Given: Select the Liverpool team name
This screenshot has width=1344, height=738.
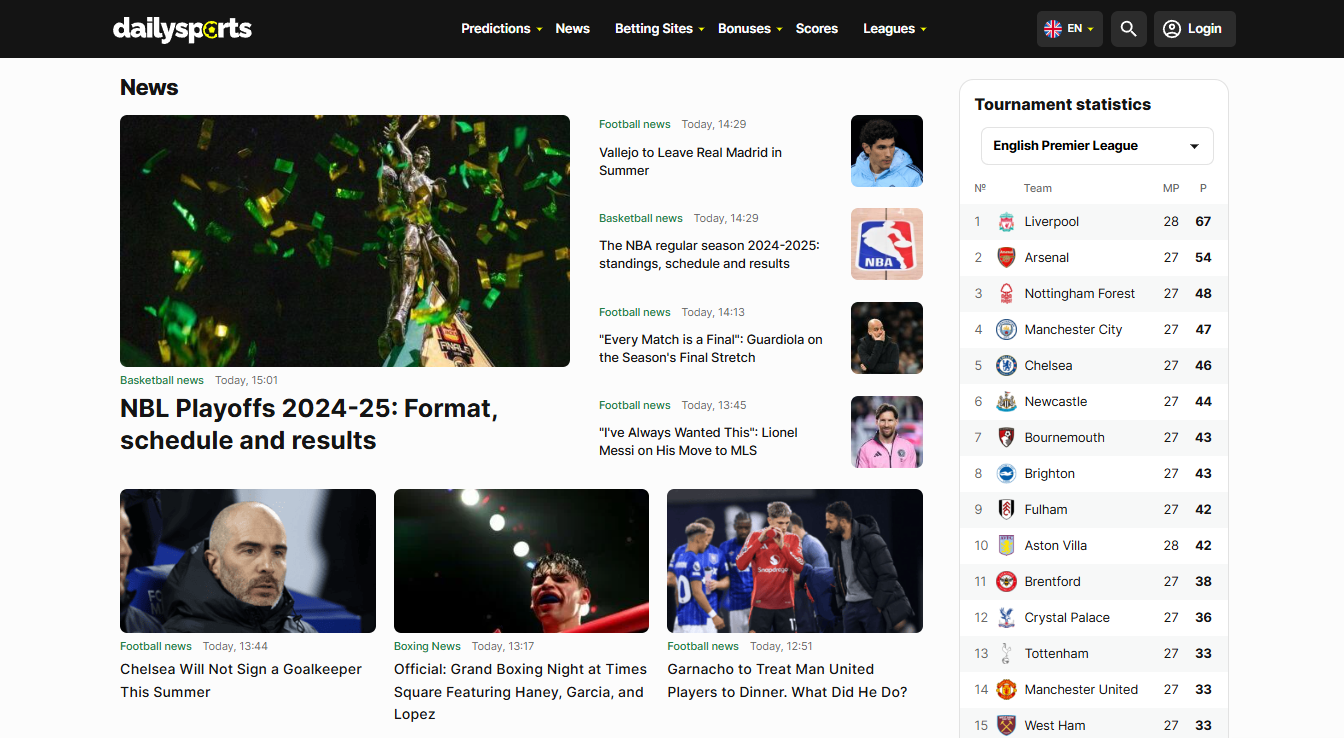Looking at the screenshot, I should pyautogui.click(x=1052, y=222).
